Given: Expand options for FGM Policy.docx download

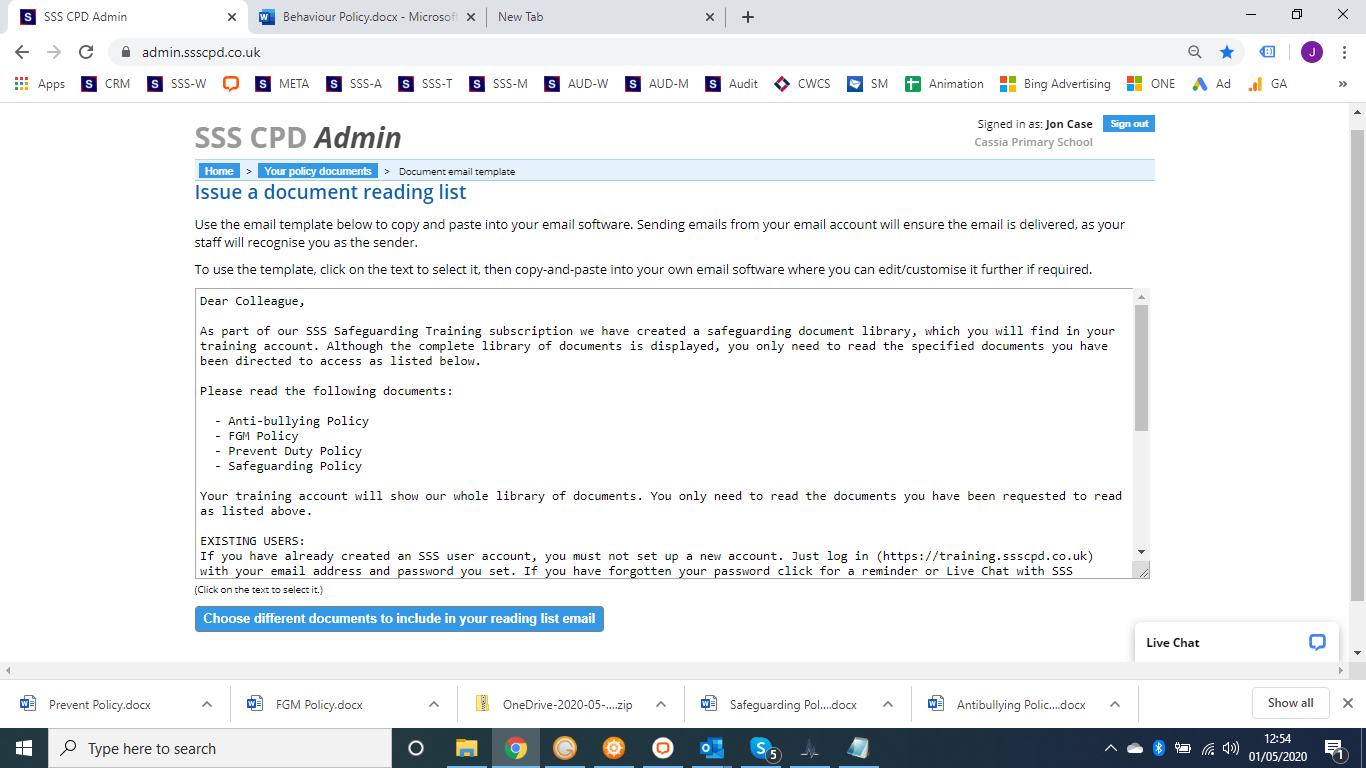Looking at the screenshot, I should click(434, 704).
